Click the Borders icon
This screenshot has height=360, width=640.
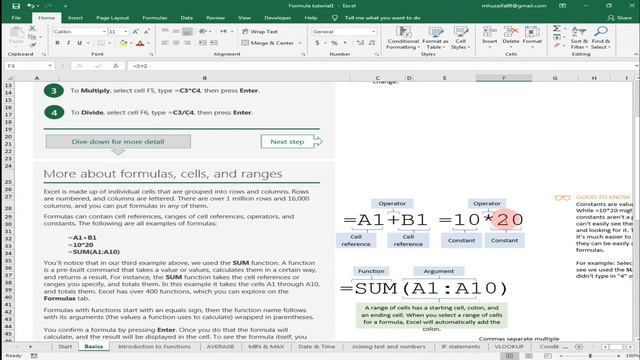tap(101, 43)
